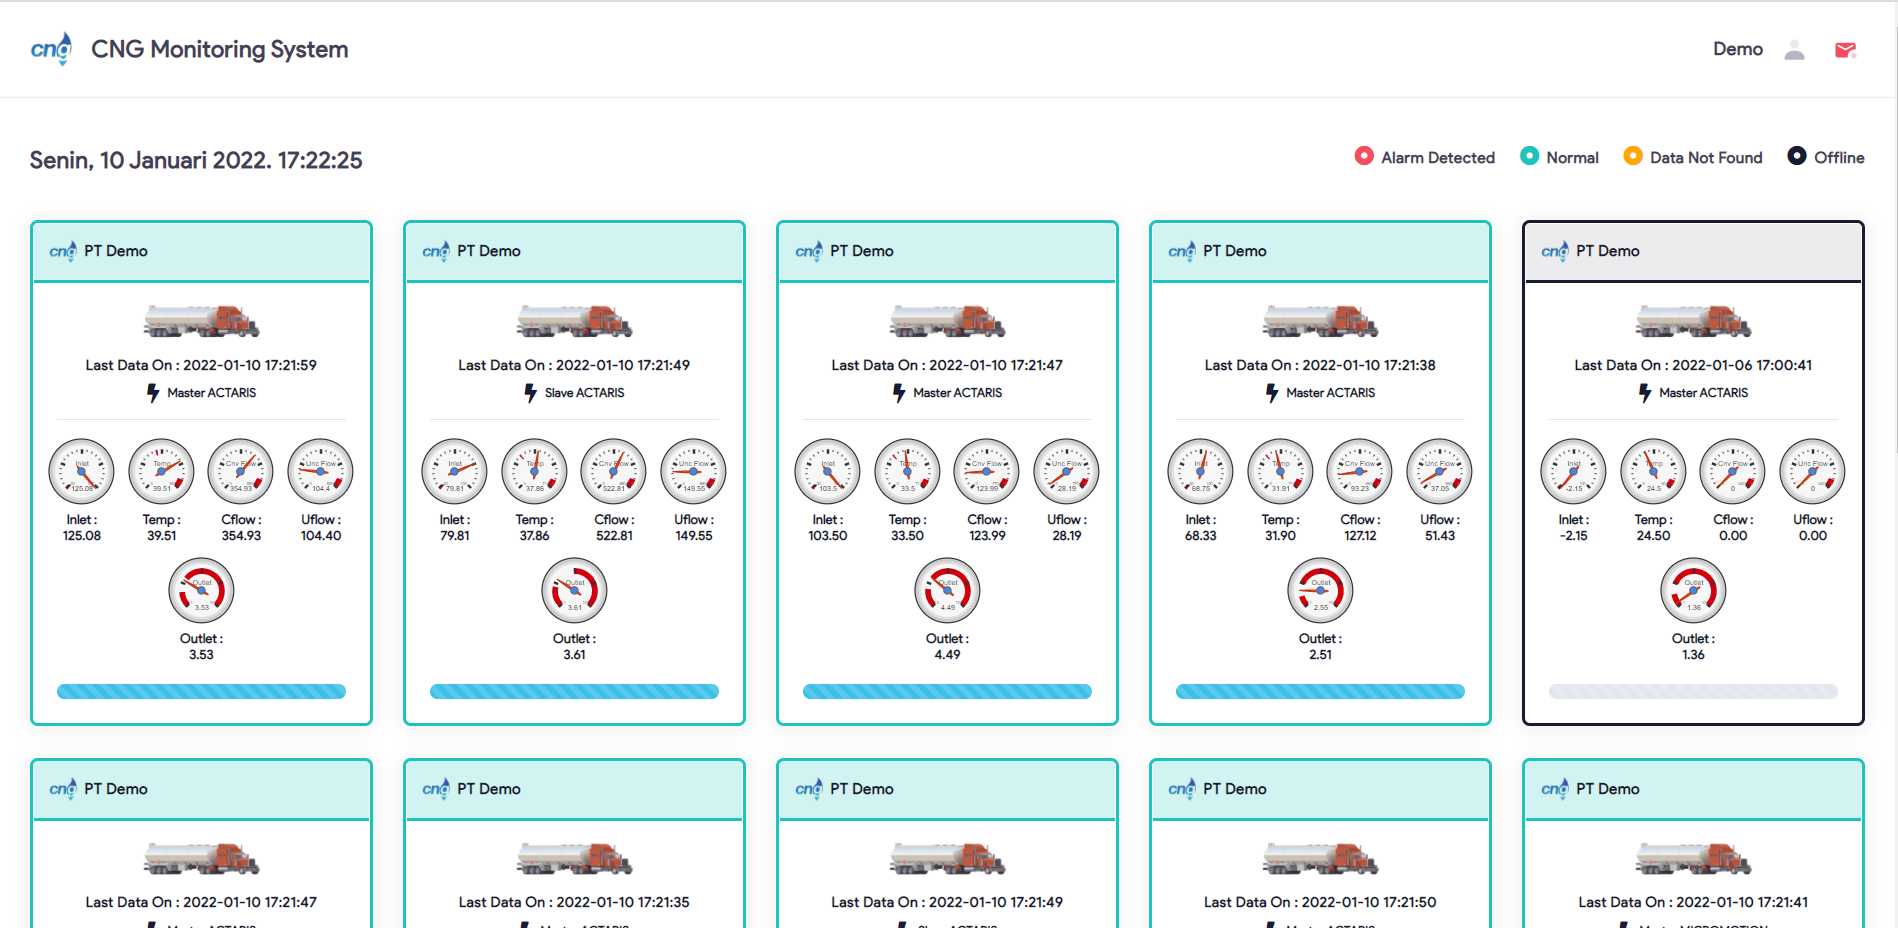Click the CNG Monitoring System title
Screen dimensions: 1898x928
pos(219,49)
